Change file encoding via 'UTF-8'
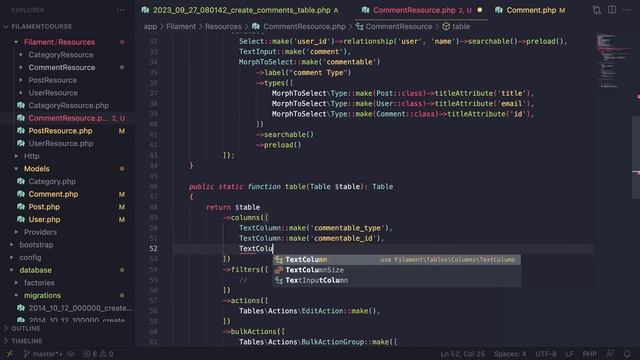This screenshot has width=640, height=360. point(546,354)
